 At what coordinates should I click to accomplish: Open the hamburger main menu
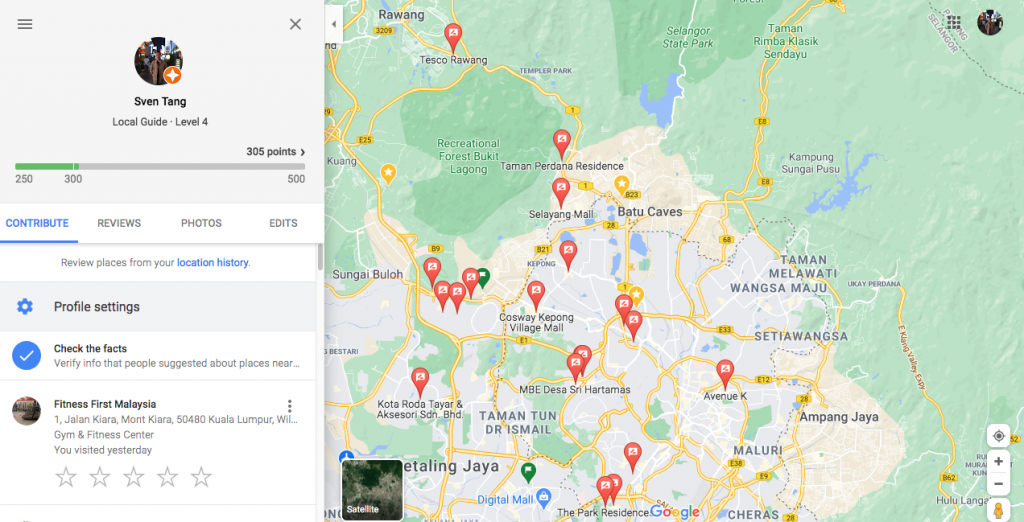(x=25, y=24)
